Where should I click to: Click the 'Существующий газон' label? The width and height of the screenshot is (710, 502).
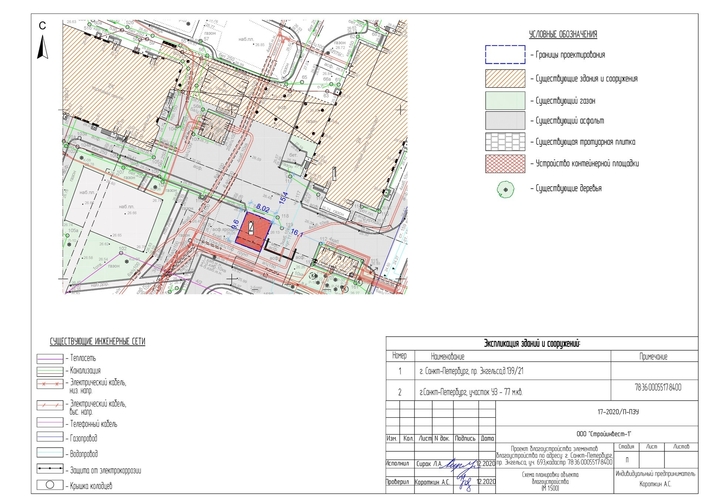pos(565,101)
